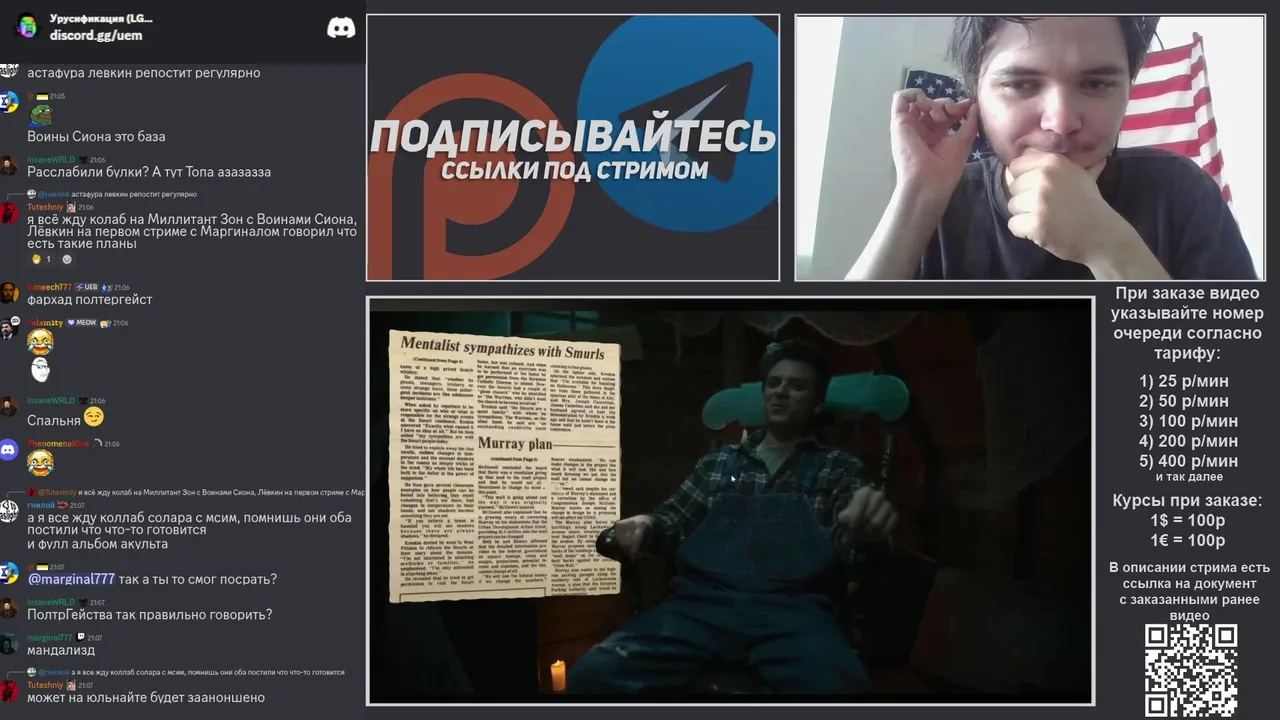The image size is (1280, 720).
Task: Click the UEB tag badge
Action: click(x=86, y=287)
